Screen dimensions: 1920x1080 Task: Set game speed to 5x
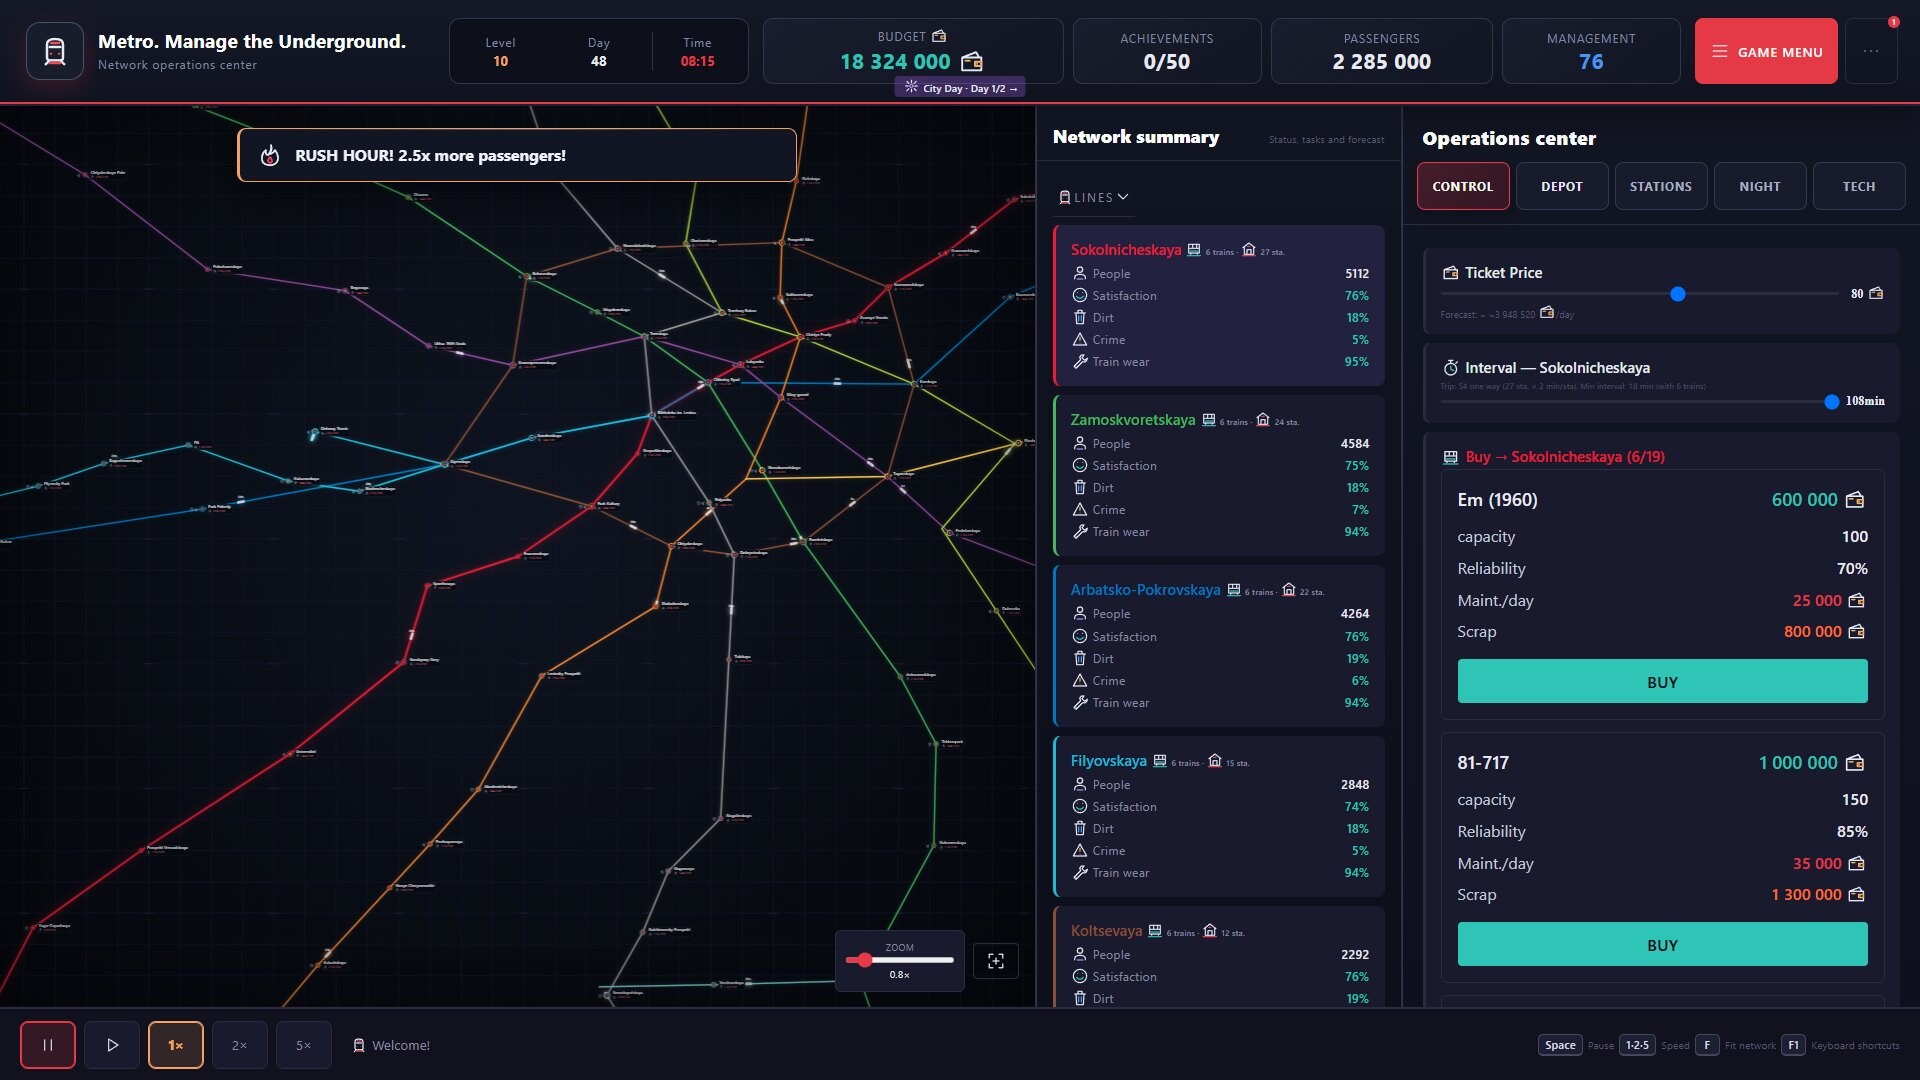coord(304,1045)
